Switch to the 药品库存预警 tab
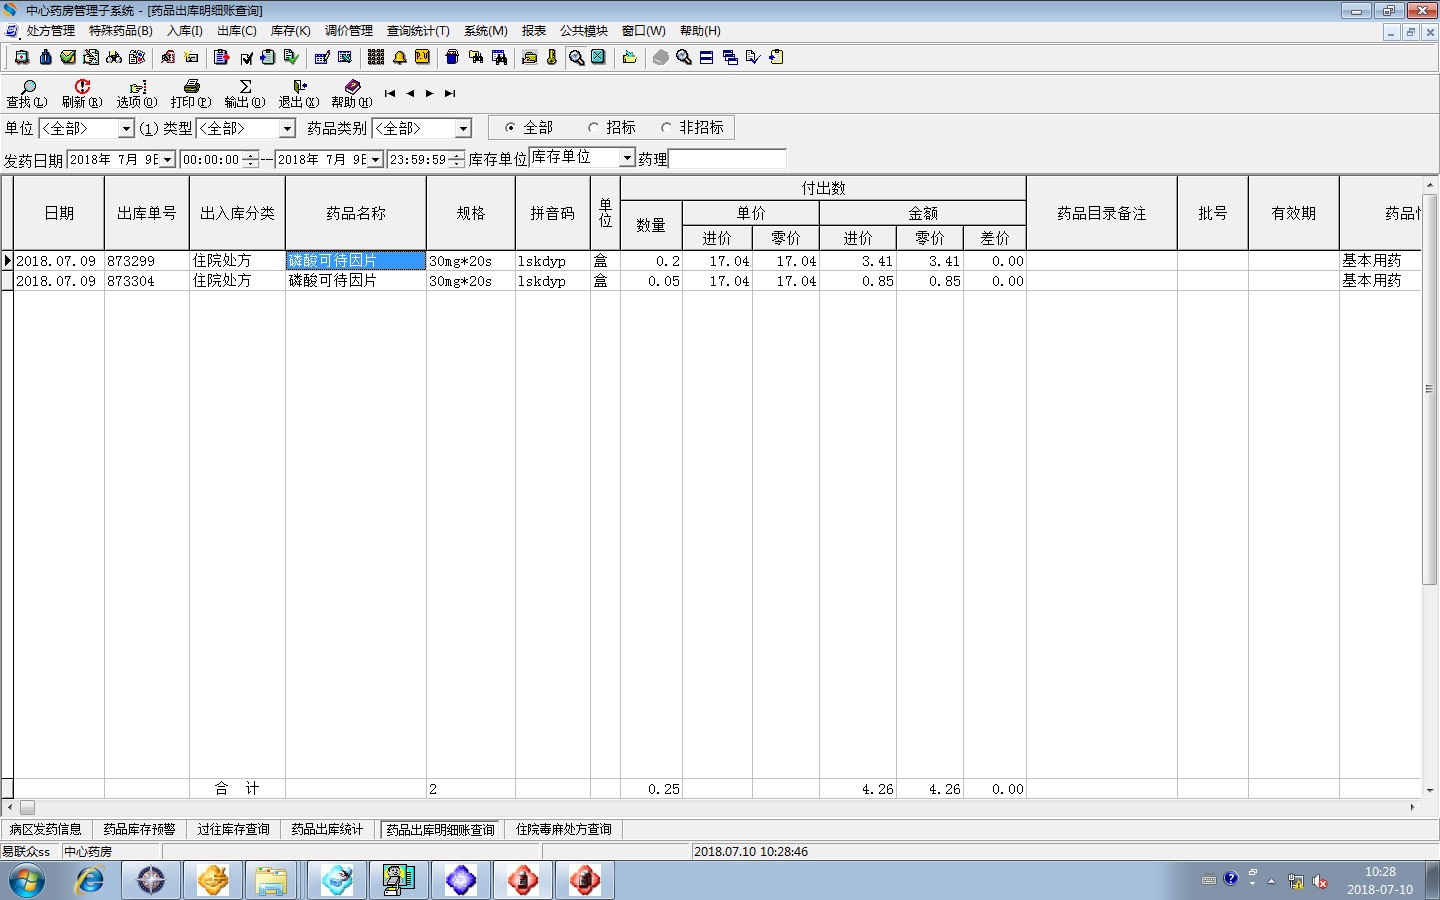This screenshot has width=1440, height=900. click(139, 829)
